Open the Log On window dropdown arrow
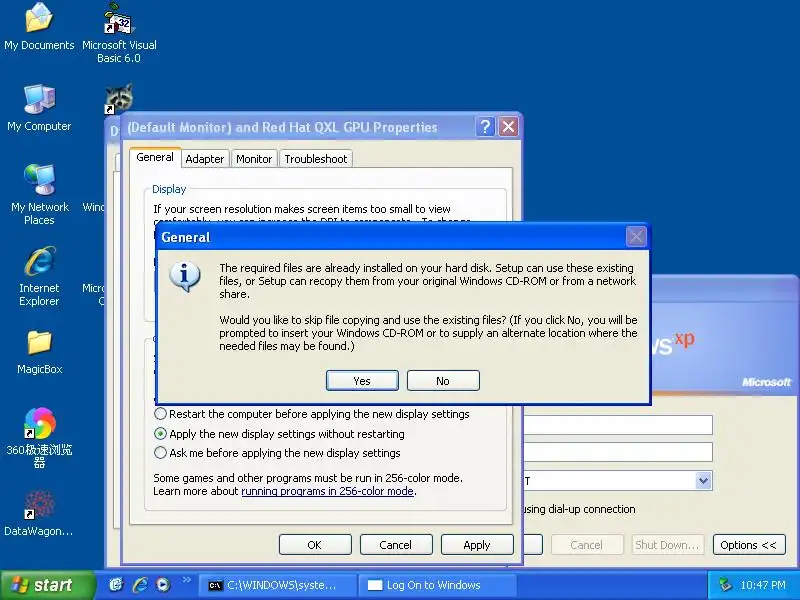Screen dimensions: 800x600 [704, 480]
